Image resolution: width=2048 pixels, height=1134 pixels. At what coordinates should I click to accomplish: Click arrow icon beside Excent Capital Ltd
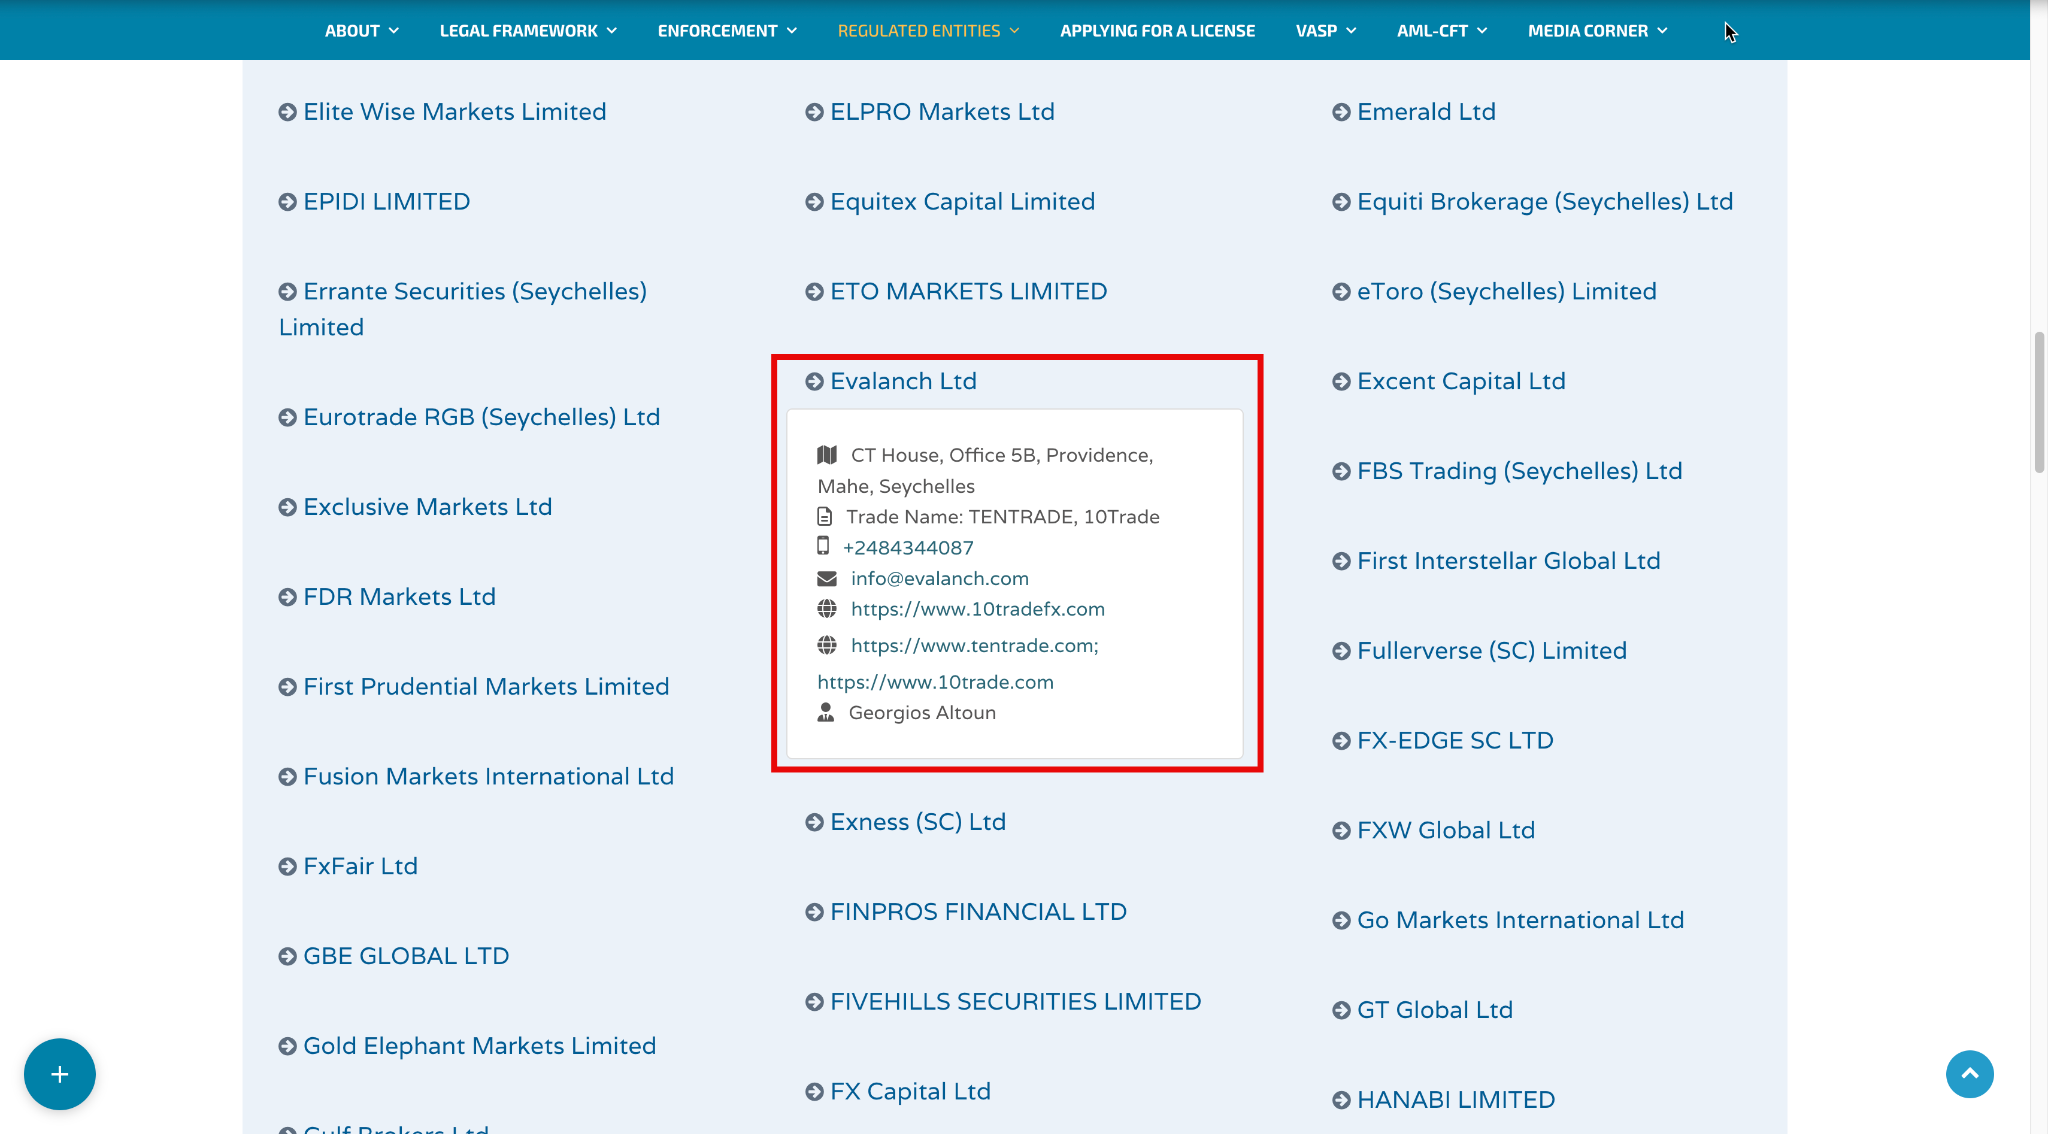pos(1342,382)
